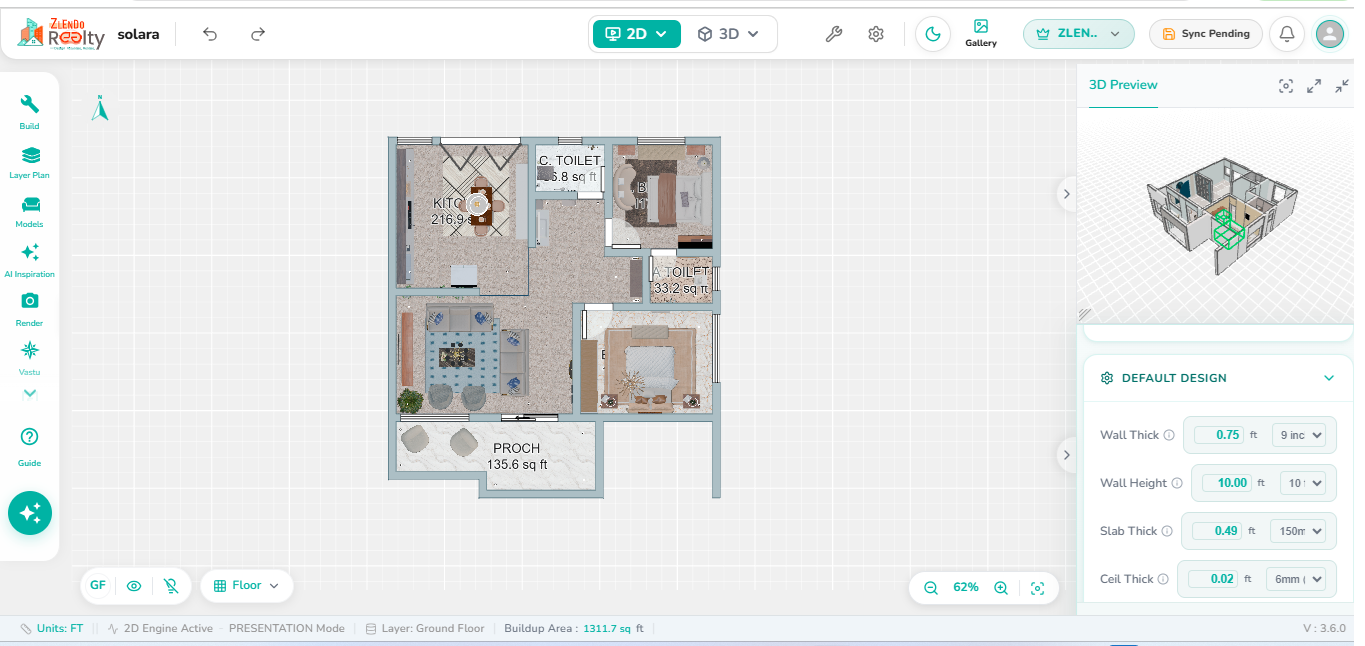
Task: Click the 3D Preview model thumbnail
Action: pos(1220,215)
